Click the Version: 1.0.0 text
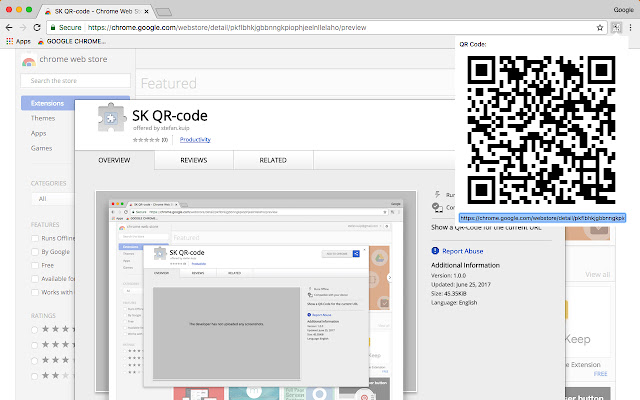The width and height of the screenshot is (640, 400). 449,276
